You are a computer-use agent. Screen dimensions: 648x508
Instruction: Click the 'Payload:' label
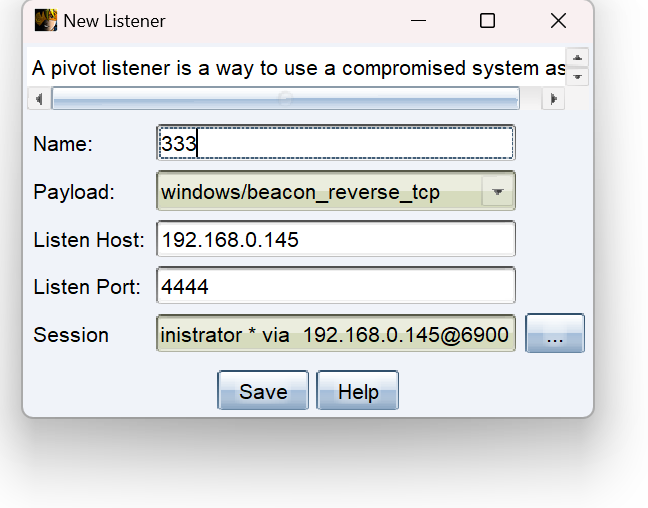click(x=74, y=192)
